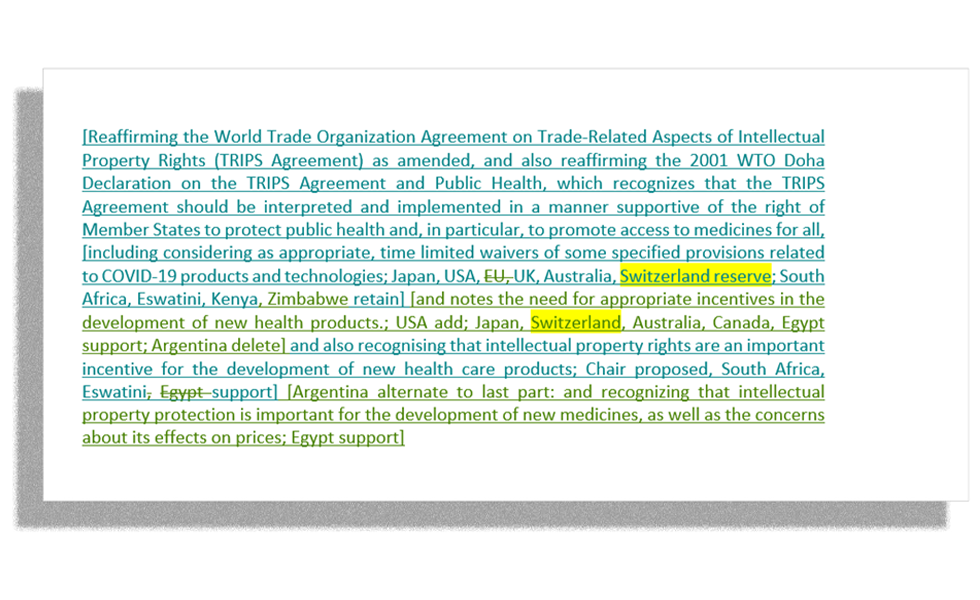Click 'Public Health,' in the Declaration line

pos(491,183)
